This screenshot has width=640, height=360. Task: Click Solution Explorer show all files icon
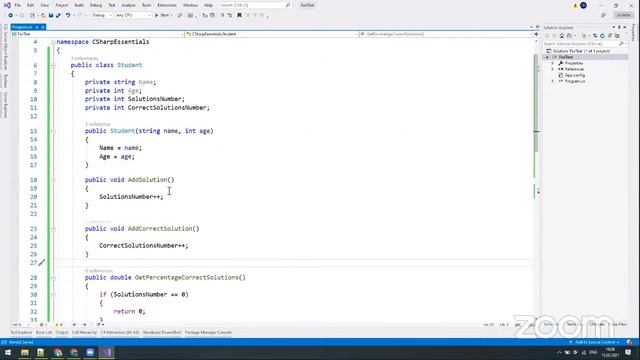[x=617, y=36]
